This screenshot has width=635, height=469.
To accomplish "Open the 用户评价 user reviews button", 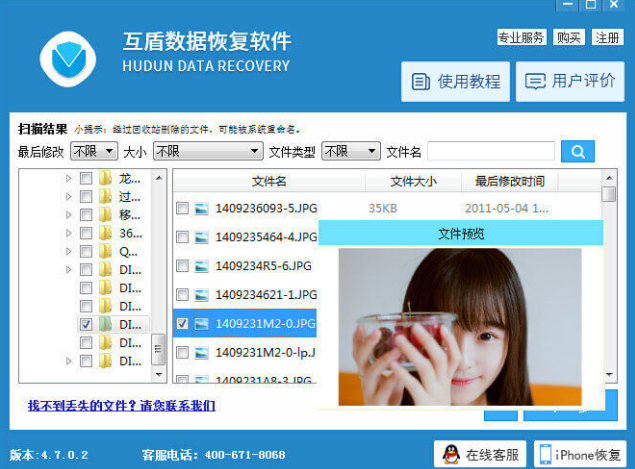I will point(570,81).
